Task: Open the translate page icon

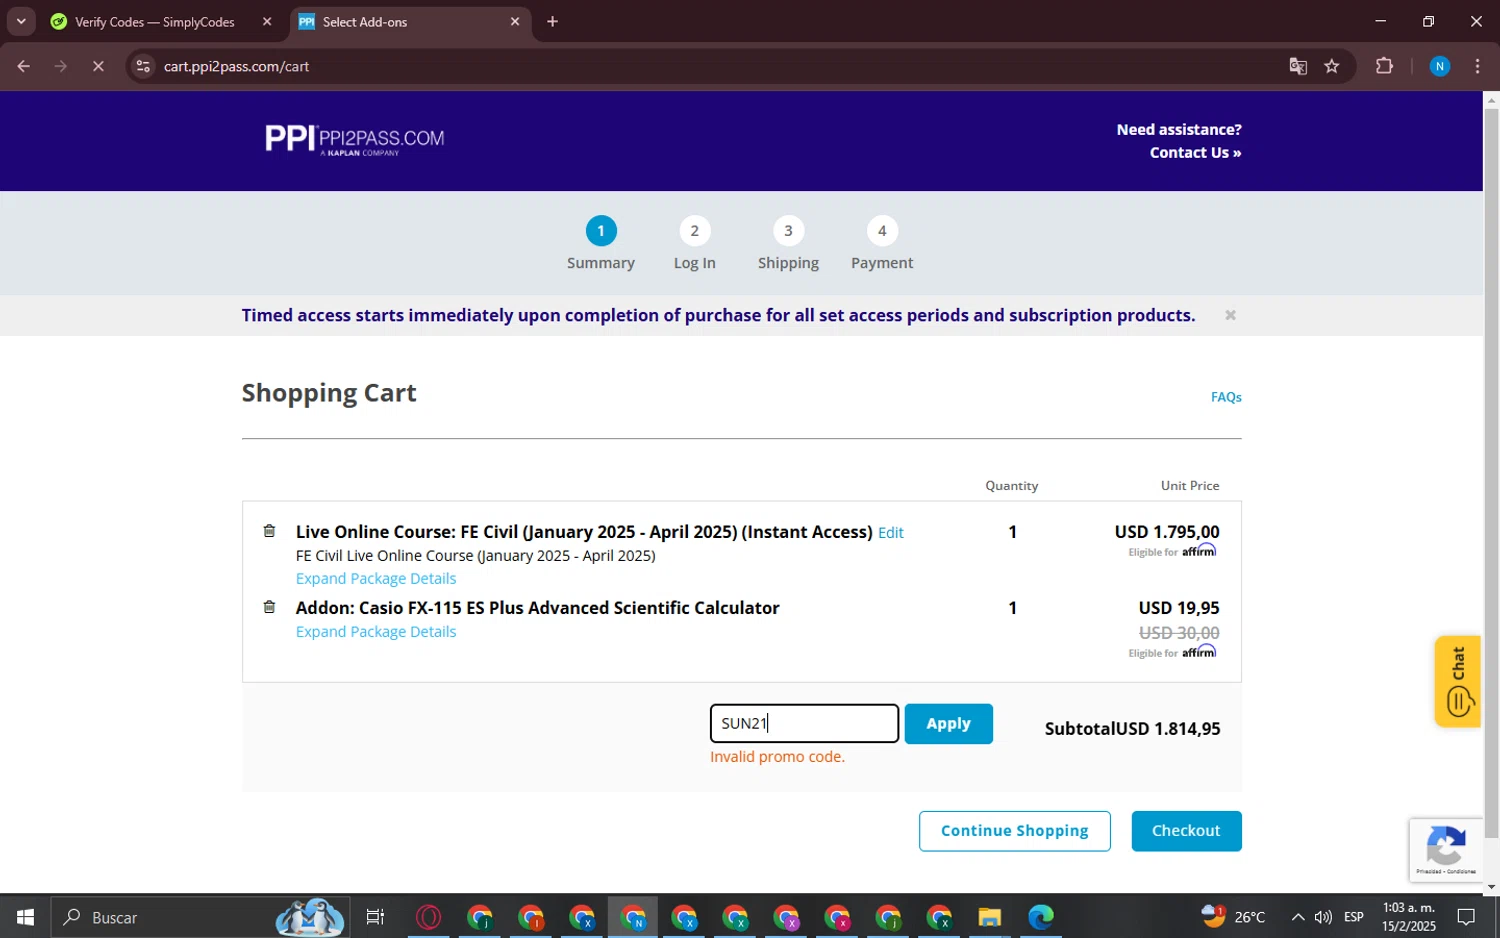Action: click(x=1298, y=66)
